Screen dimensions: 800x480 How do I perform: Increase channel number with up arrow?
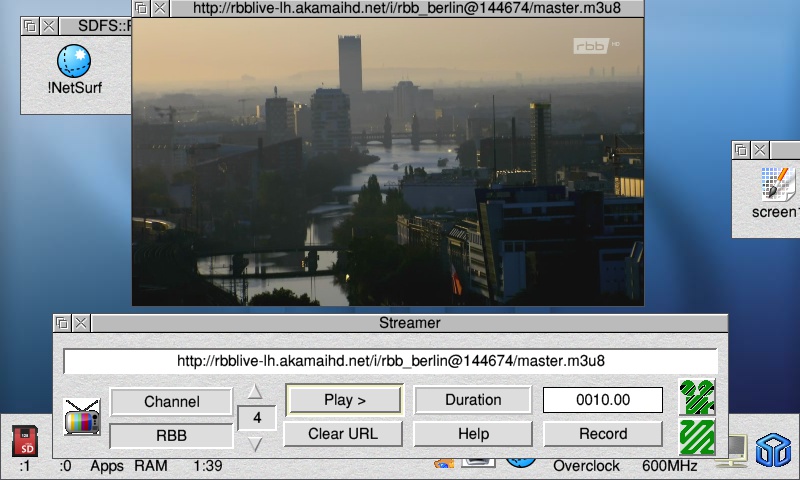click(256, 391)
